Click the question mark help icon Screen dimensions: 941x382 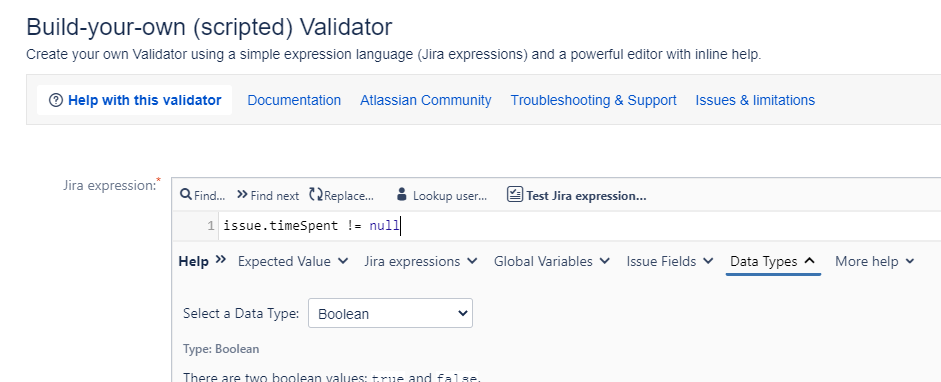[x=56, y=100]
